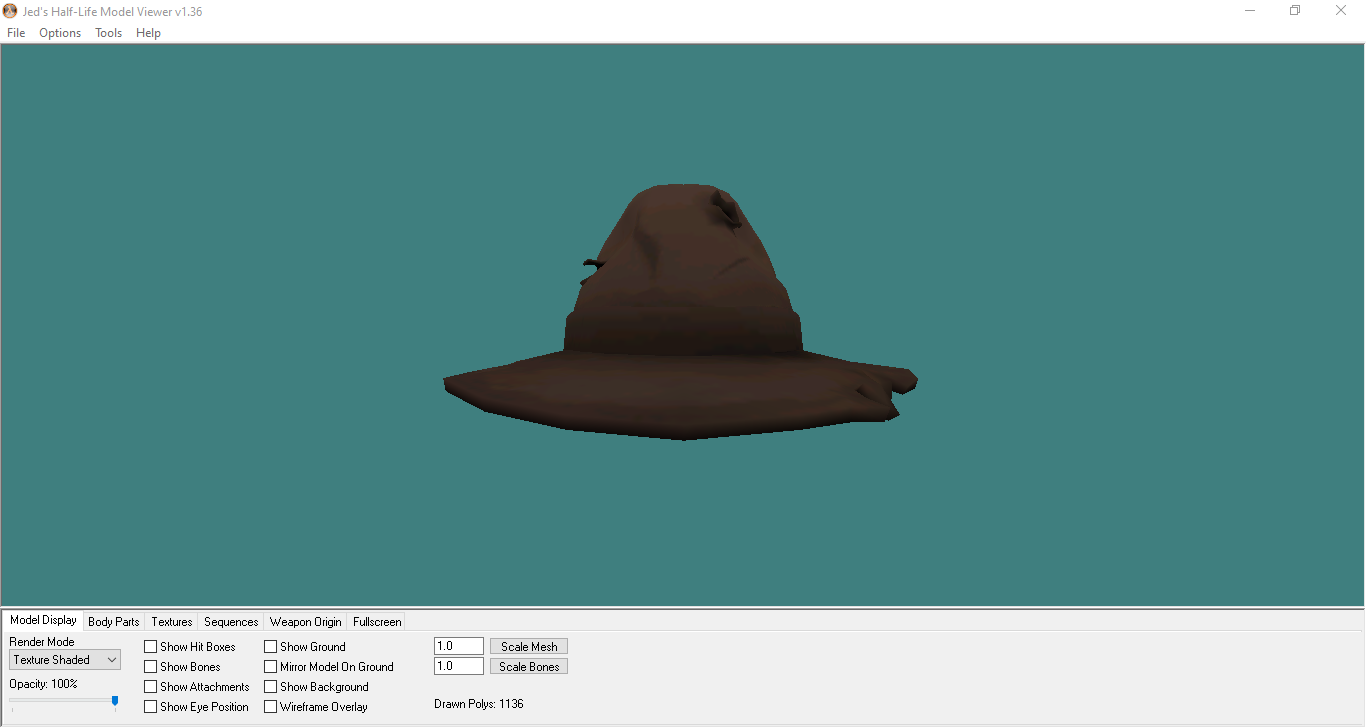Enable Show Hit Boxes checkbox
This screenshot has height=727, width=1366.
pyautogui.click(x=151, y=647)
